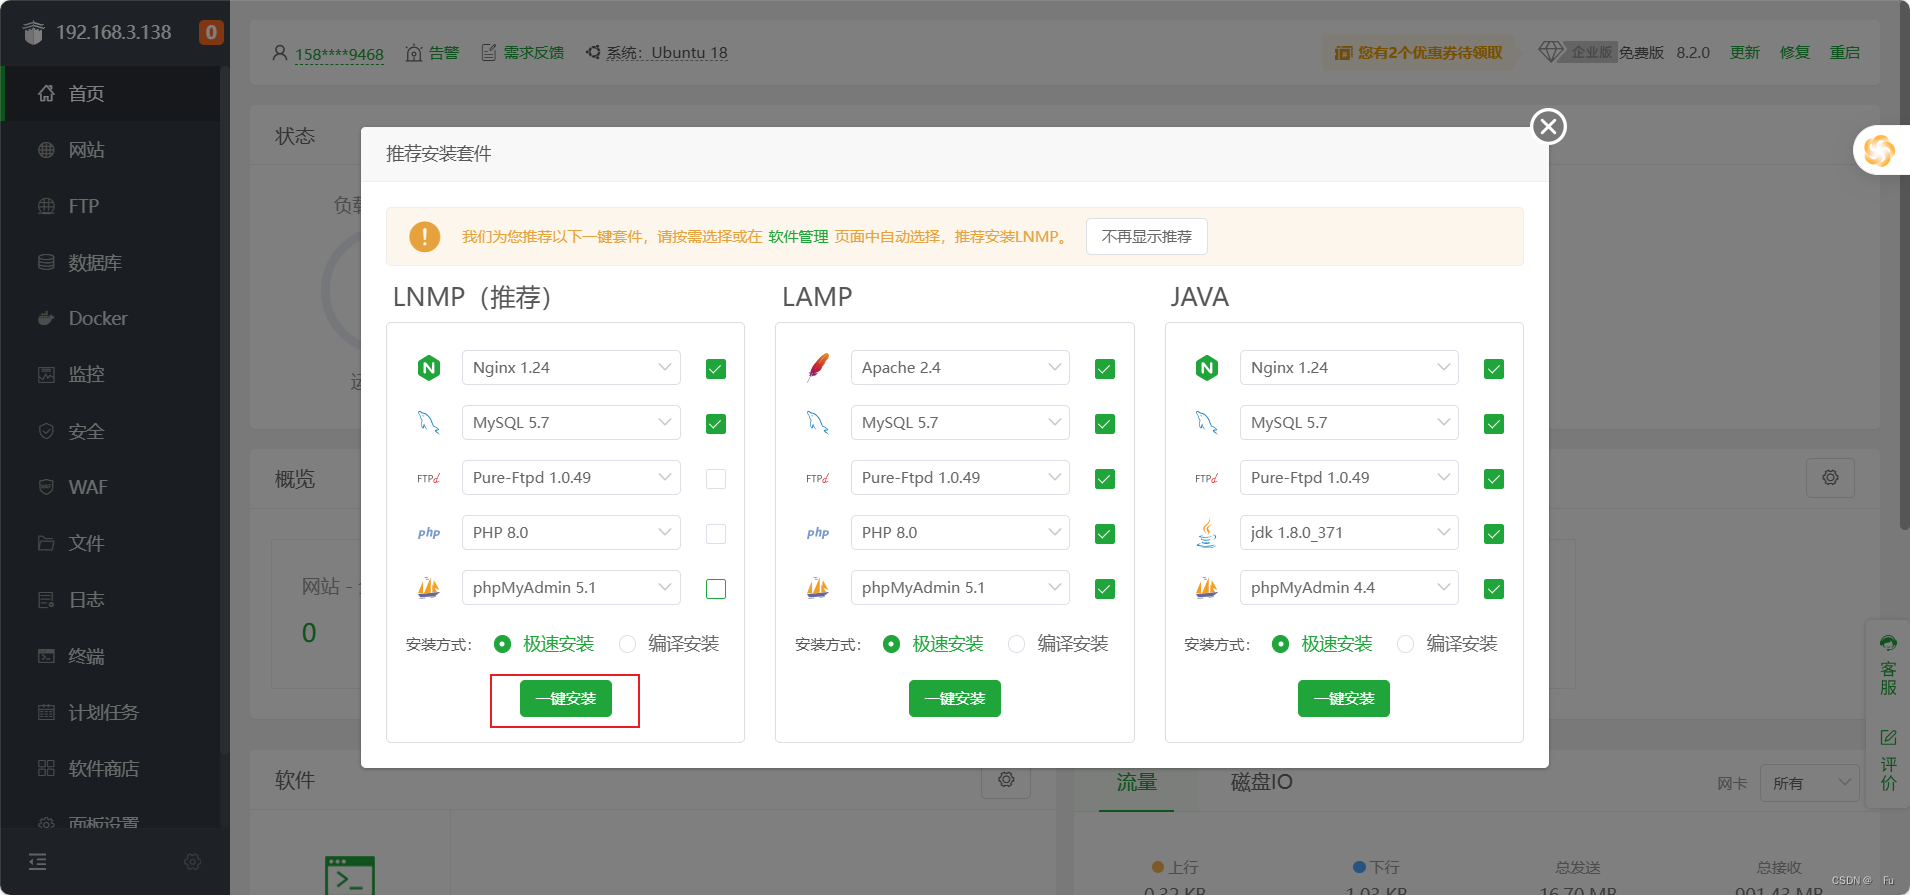The image size is (1910, 895).
Task: Click the 计划任务 schedule icon
Action: (x=46, y=712)
